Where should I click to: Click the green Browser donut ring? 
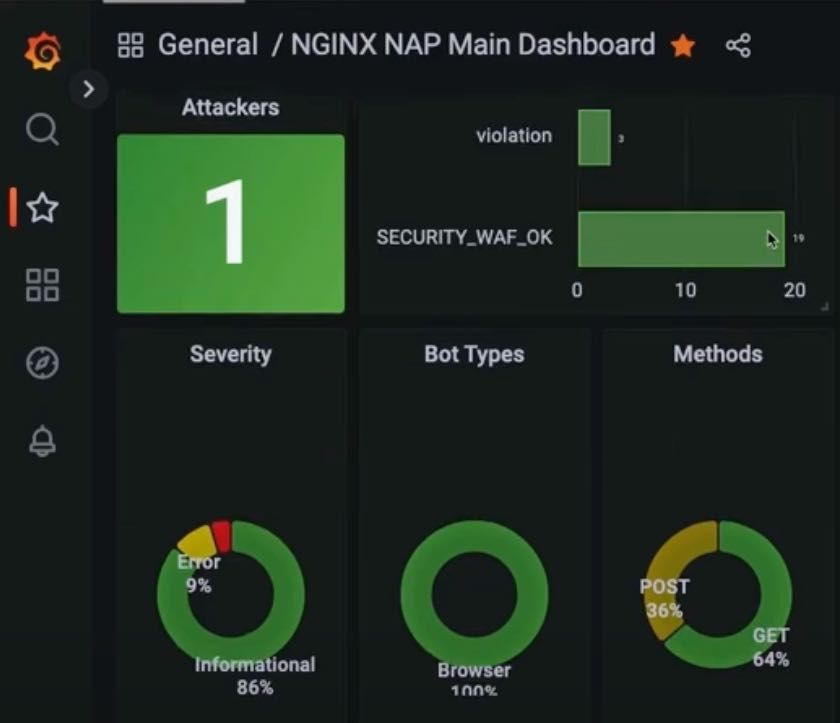(415, 594)
